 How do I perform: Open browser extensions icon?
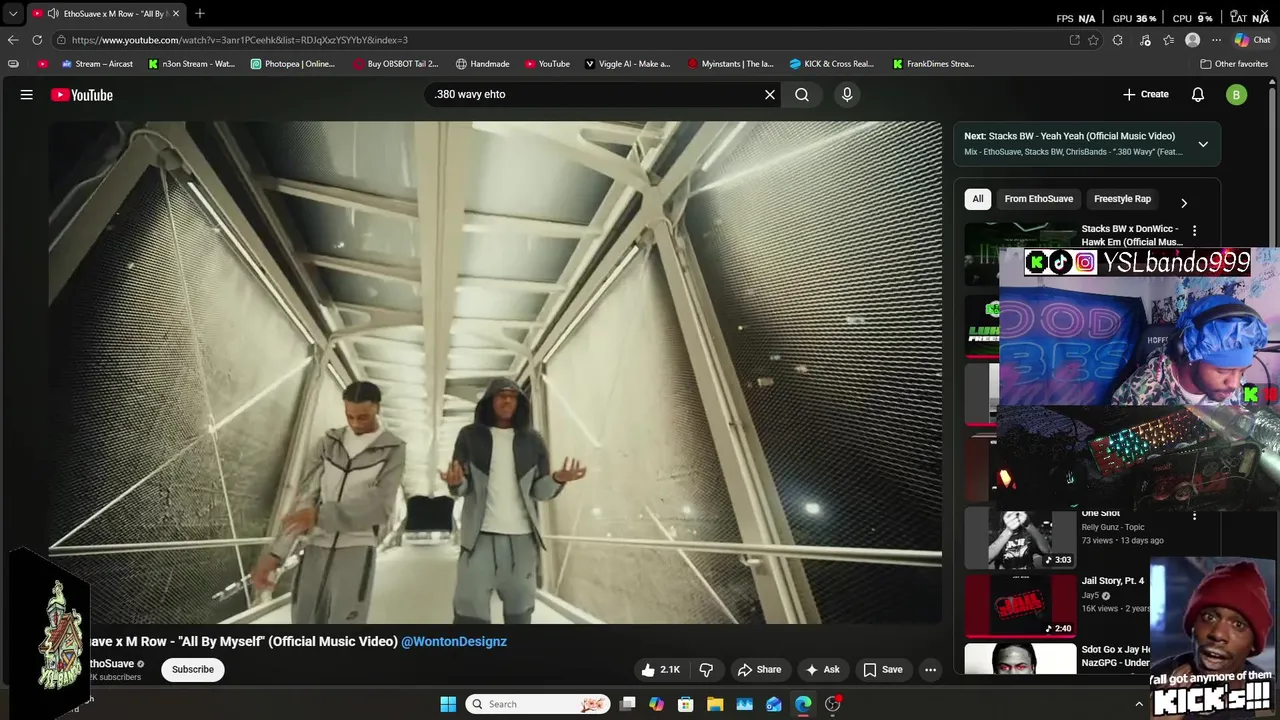[x=1118, y=40]
